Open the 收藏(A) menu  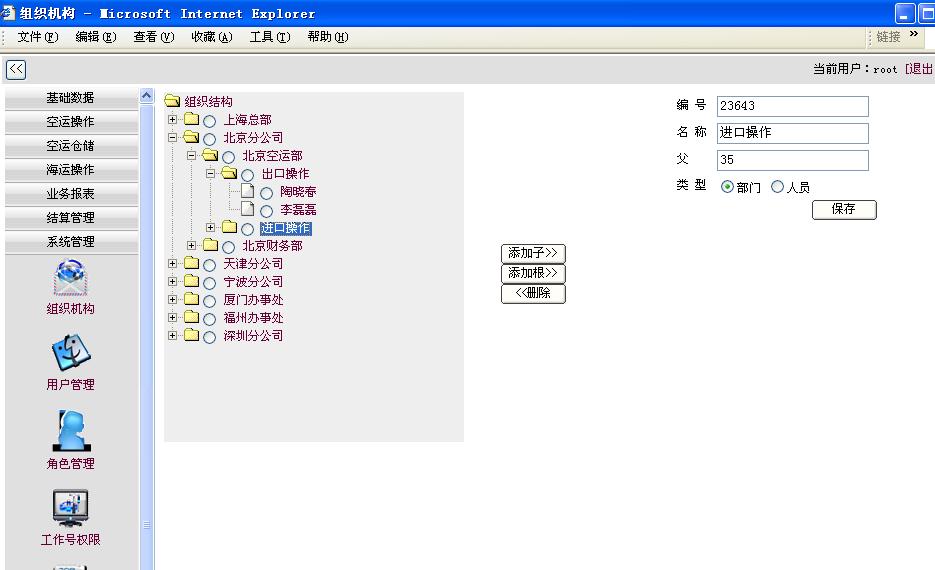point(212,37)
